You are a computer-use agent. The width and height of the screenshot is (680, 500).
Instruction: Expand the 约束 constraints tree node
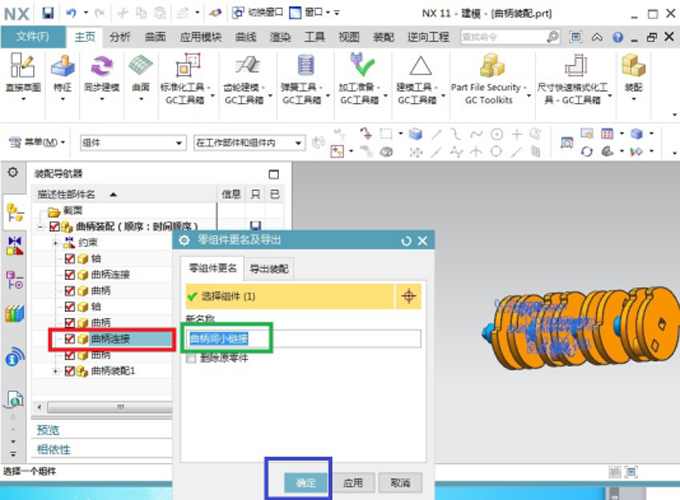tap(56, 243)
